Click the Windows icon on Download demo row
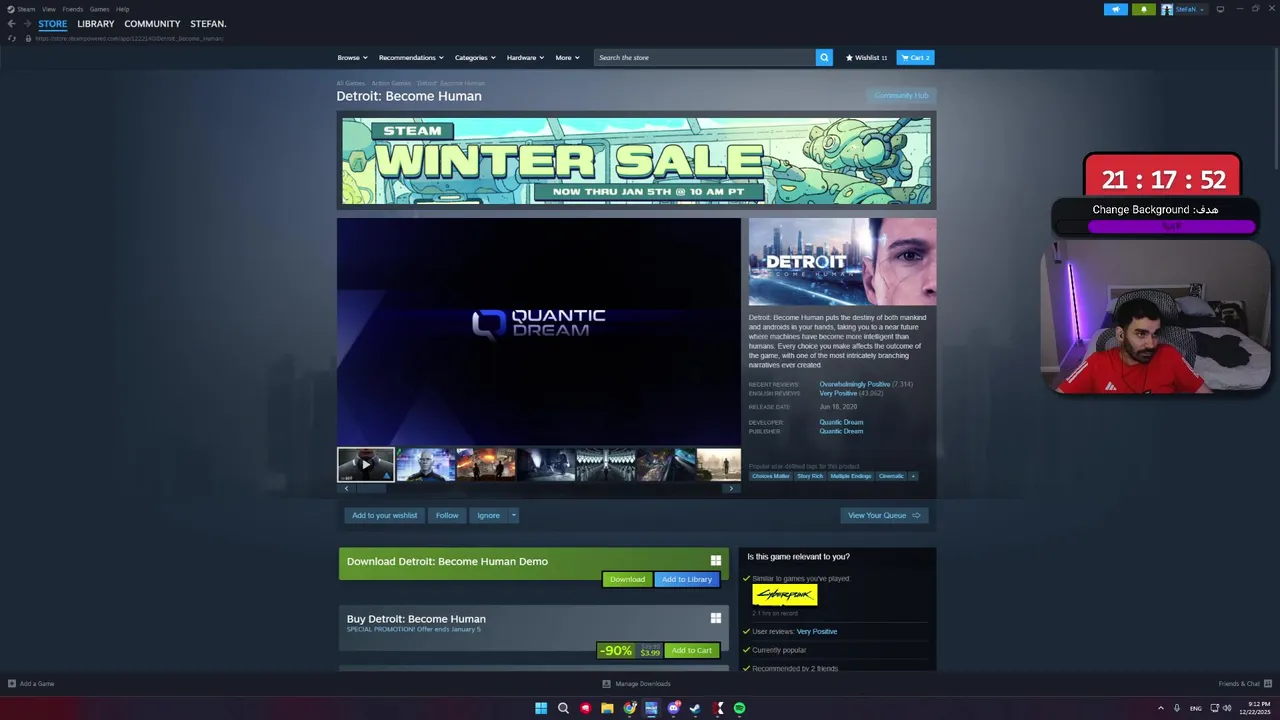 tap(715, 561)
